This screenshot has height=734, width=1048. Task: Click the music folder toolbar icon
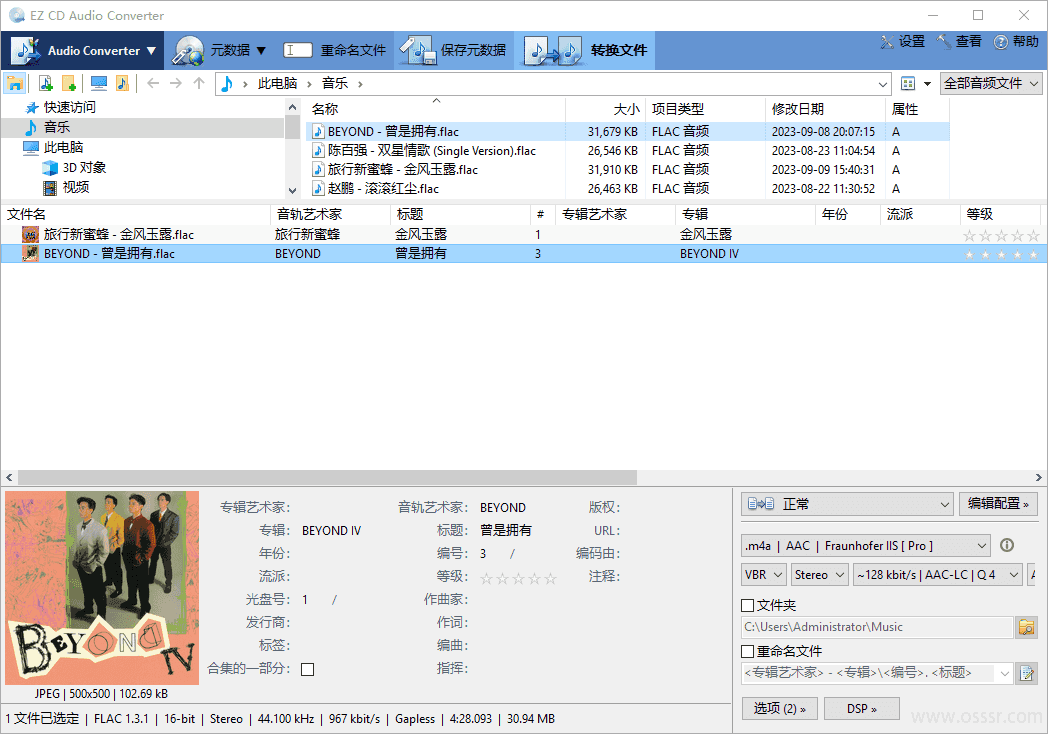122,84
